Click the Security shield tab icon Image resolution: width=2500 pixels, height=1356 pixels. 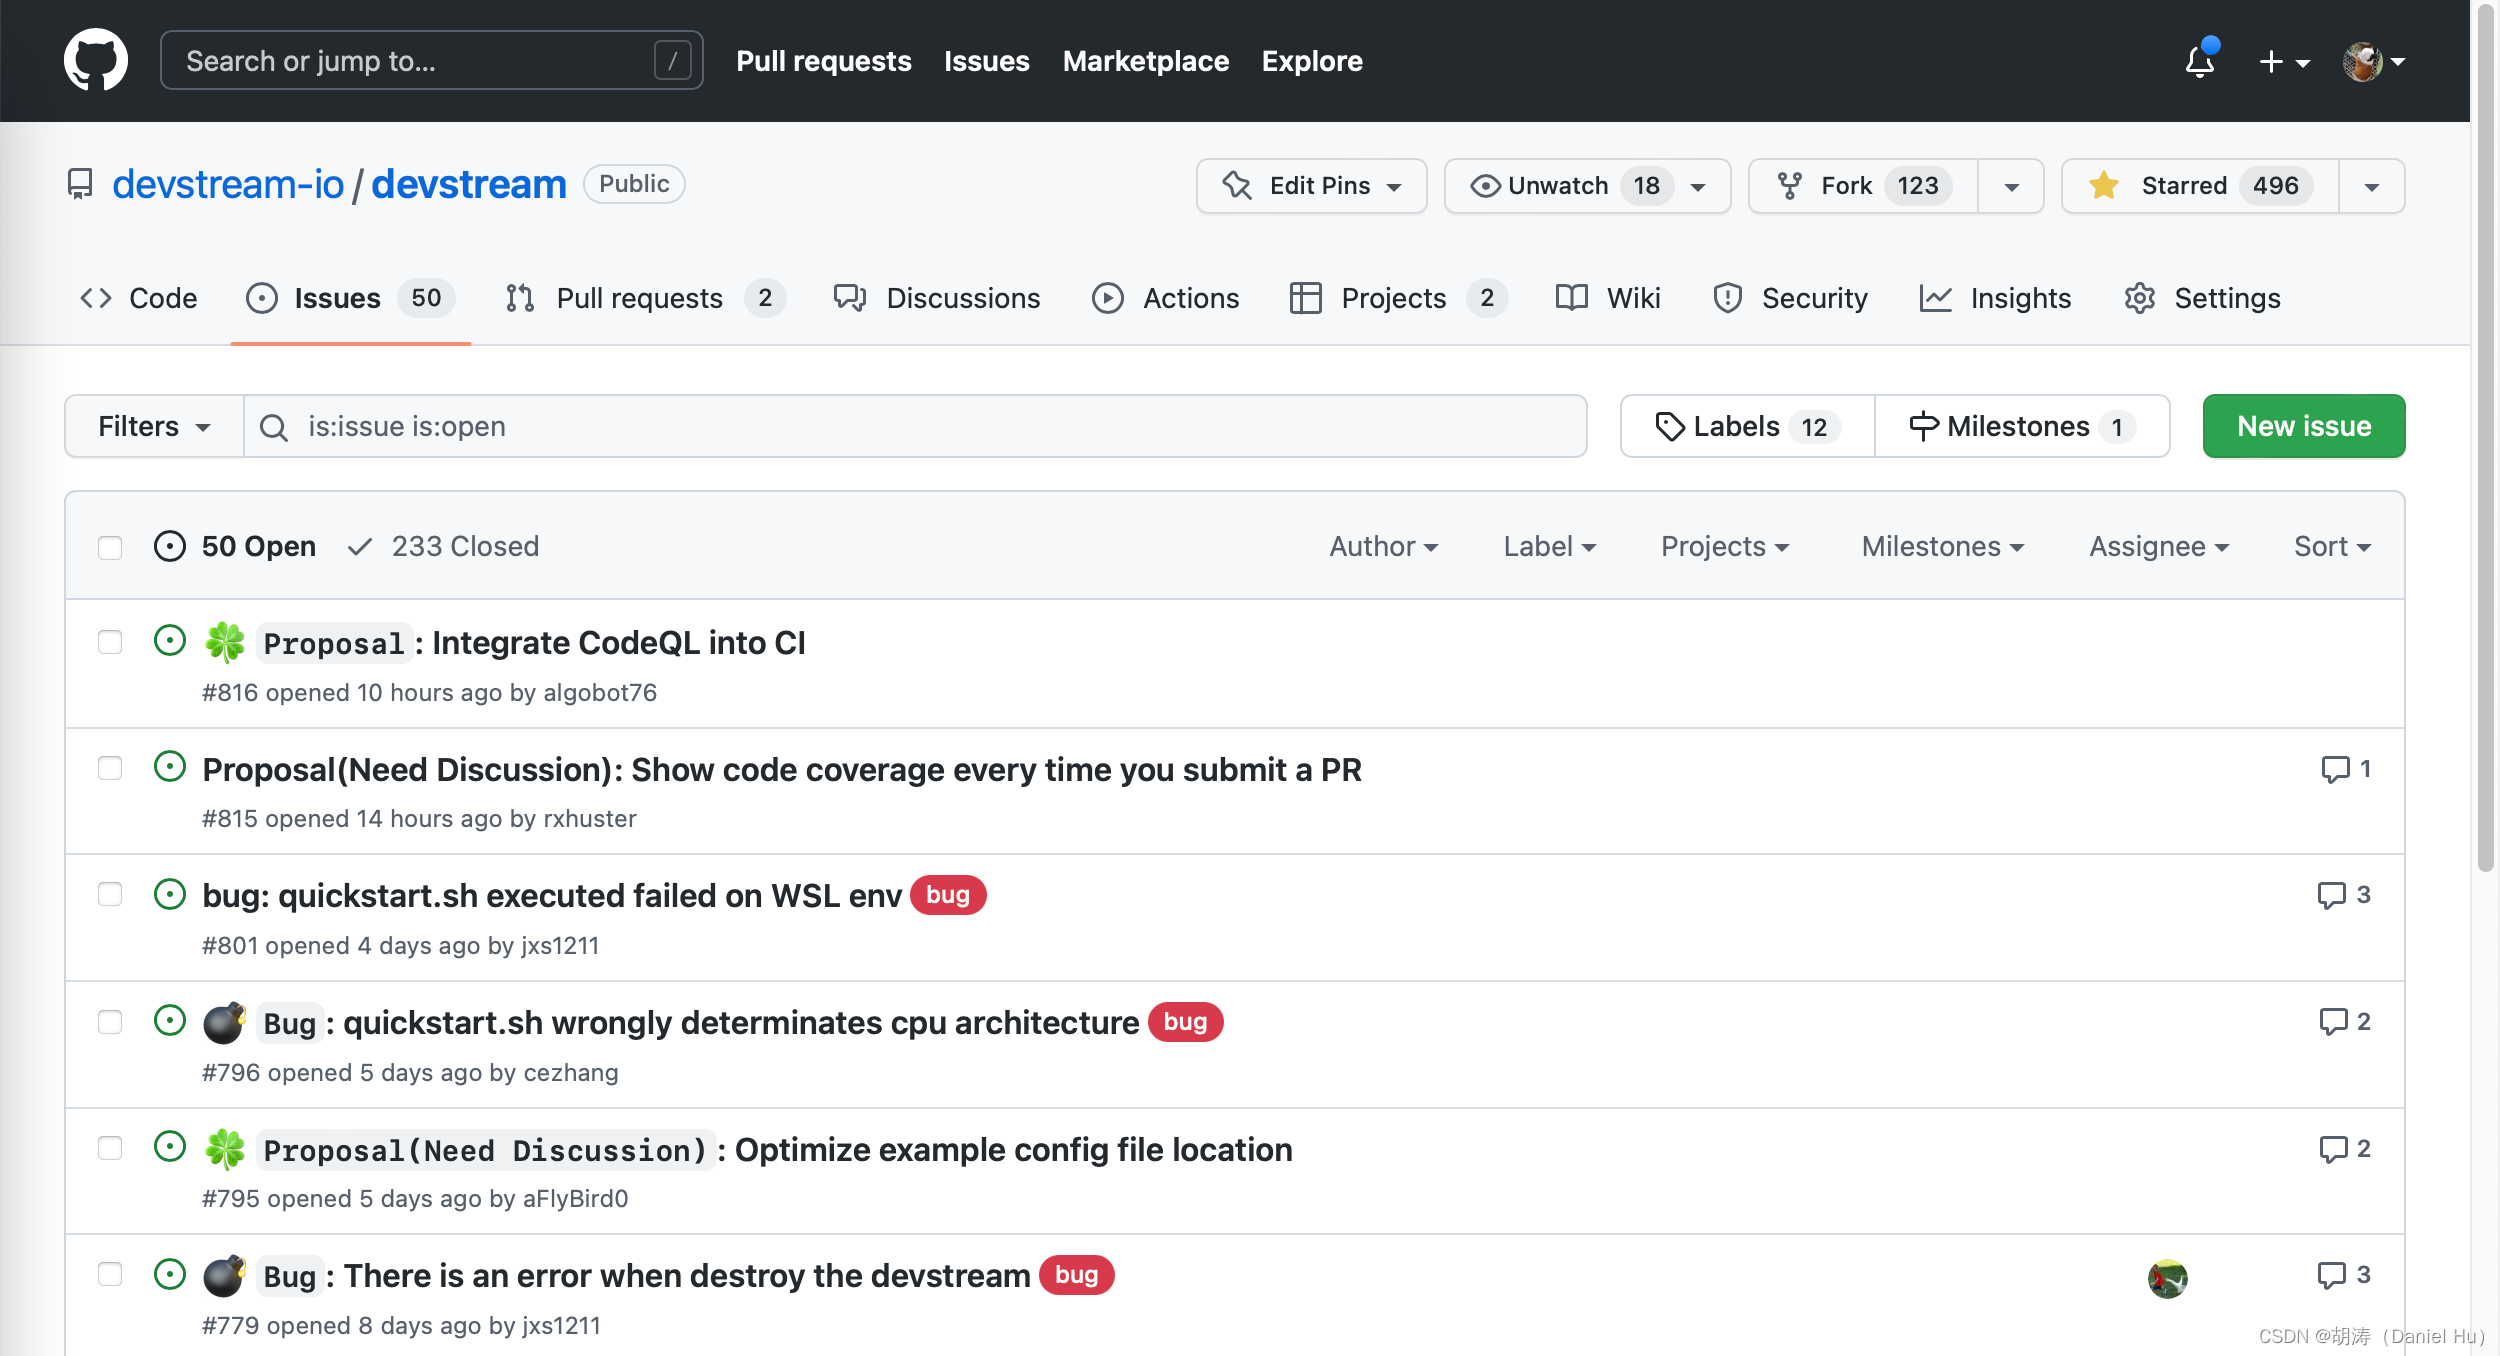1728,297
